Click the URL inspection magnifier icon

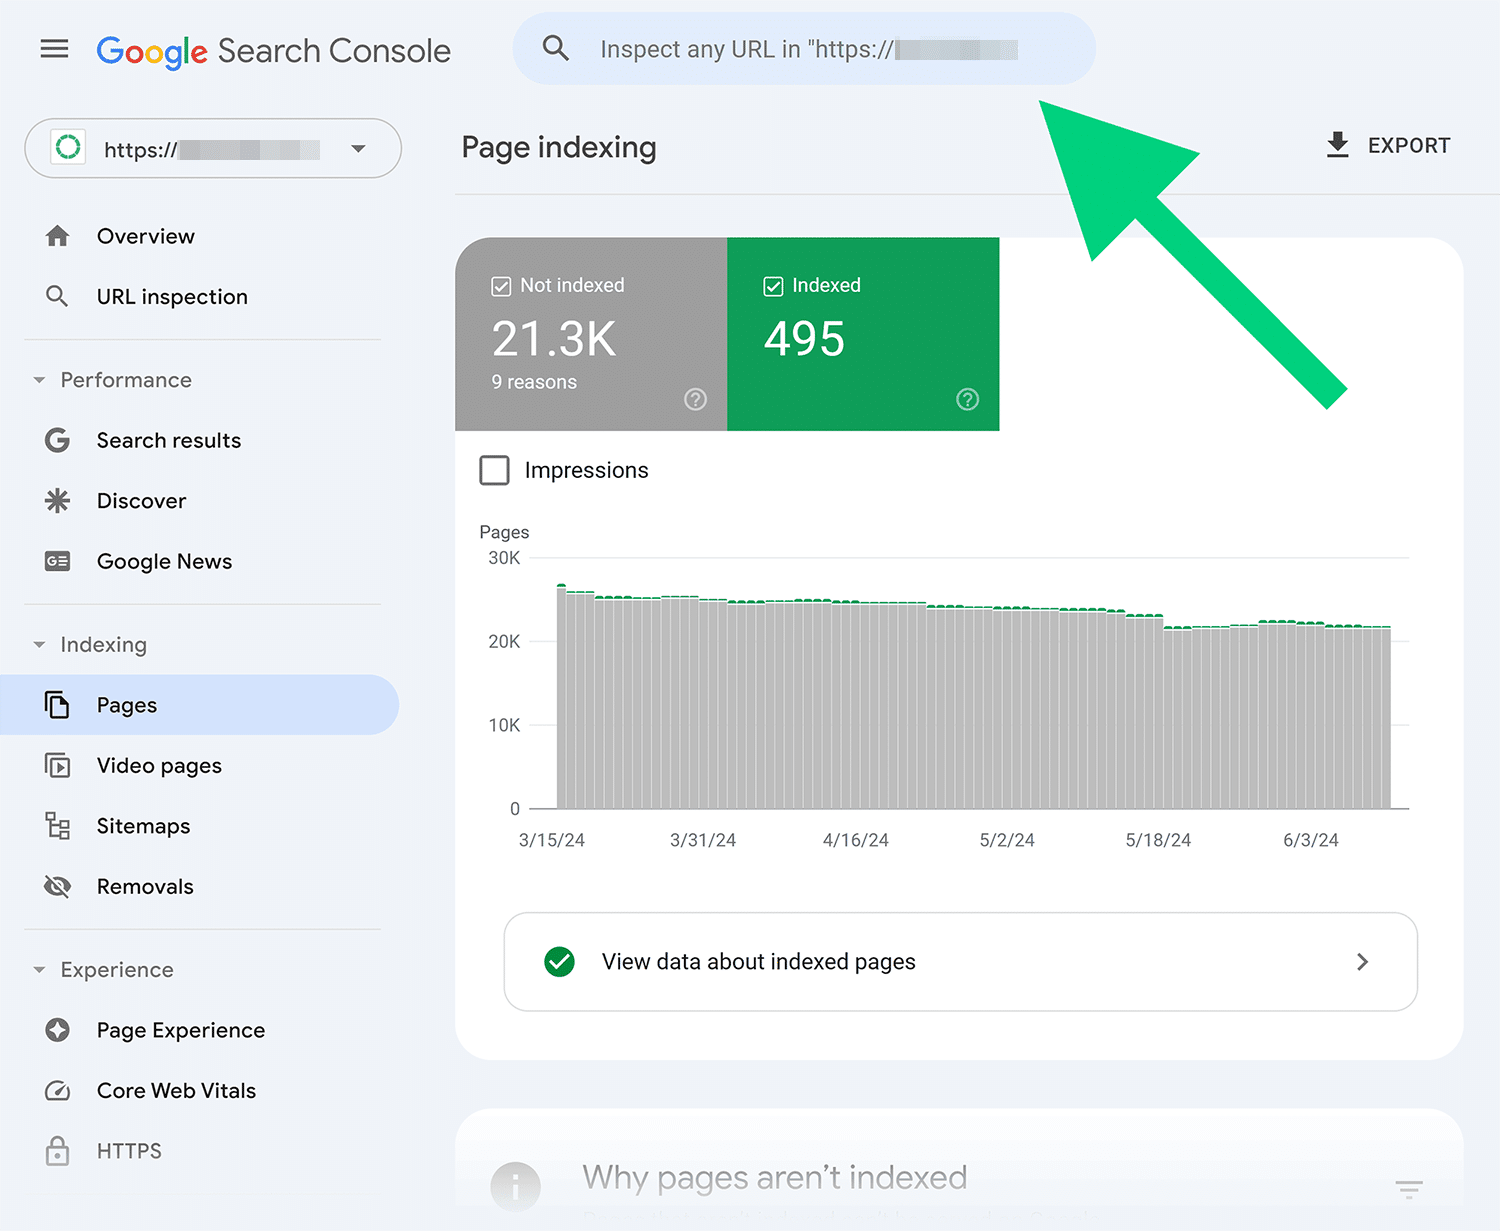(58, 296)
